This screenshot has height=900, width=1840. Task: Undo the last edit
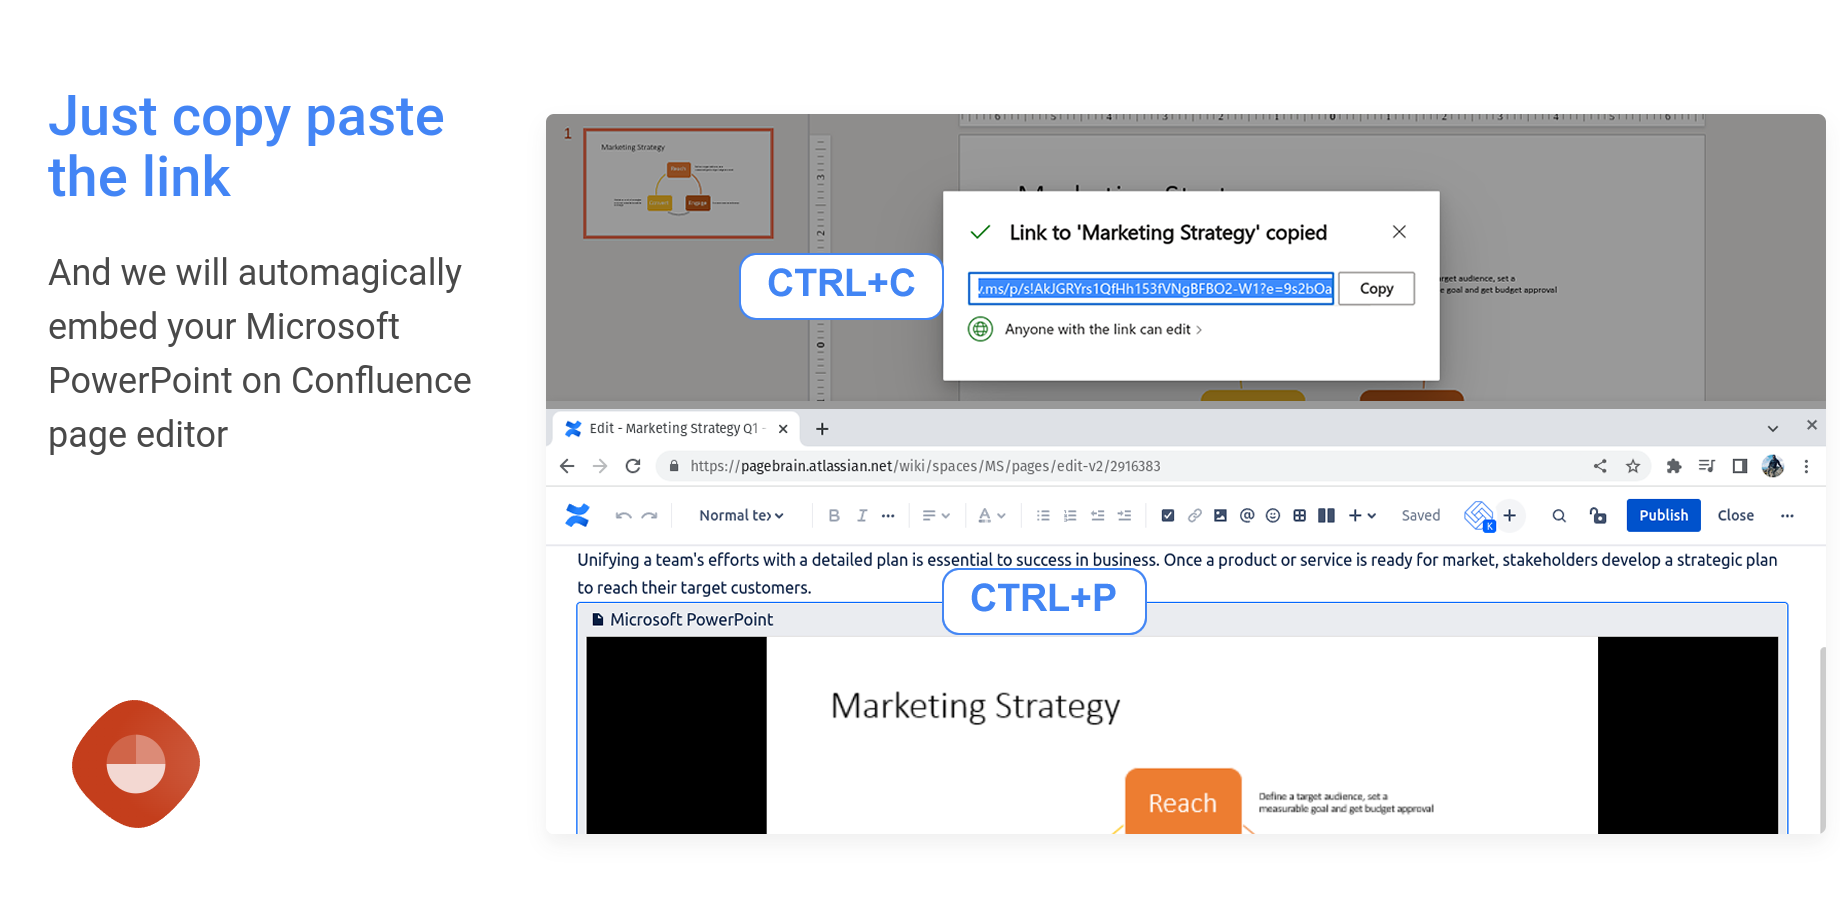pos(623,516)
